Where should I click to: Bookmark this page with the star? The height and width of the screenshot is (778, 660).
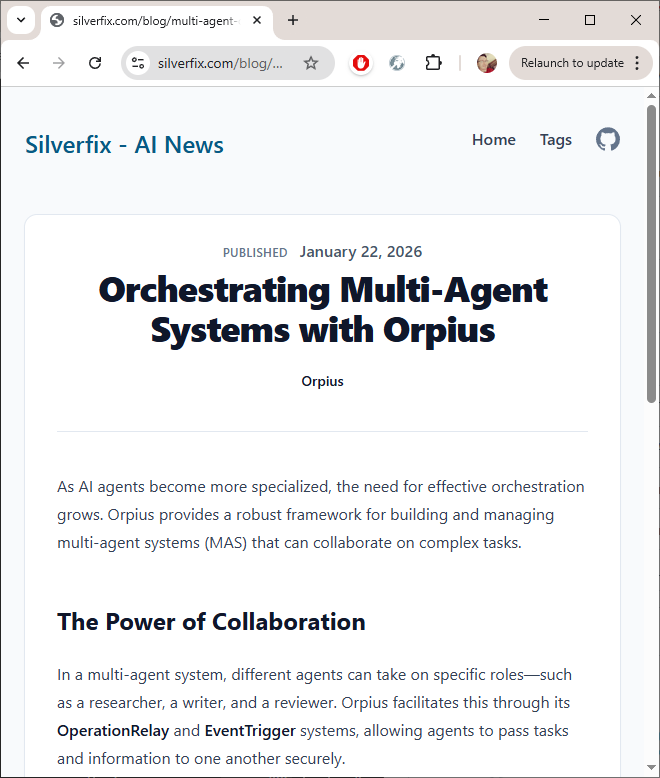(311, 63)
